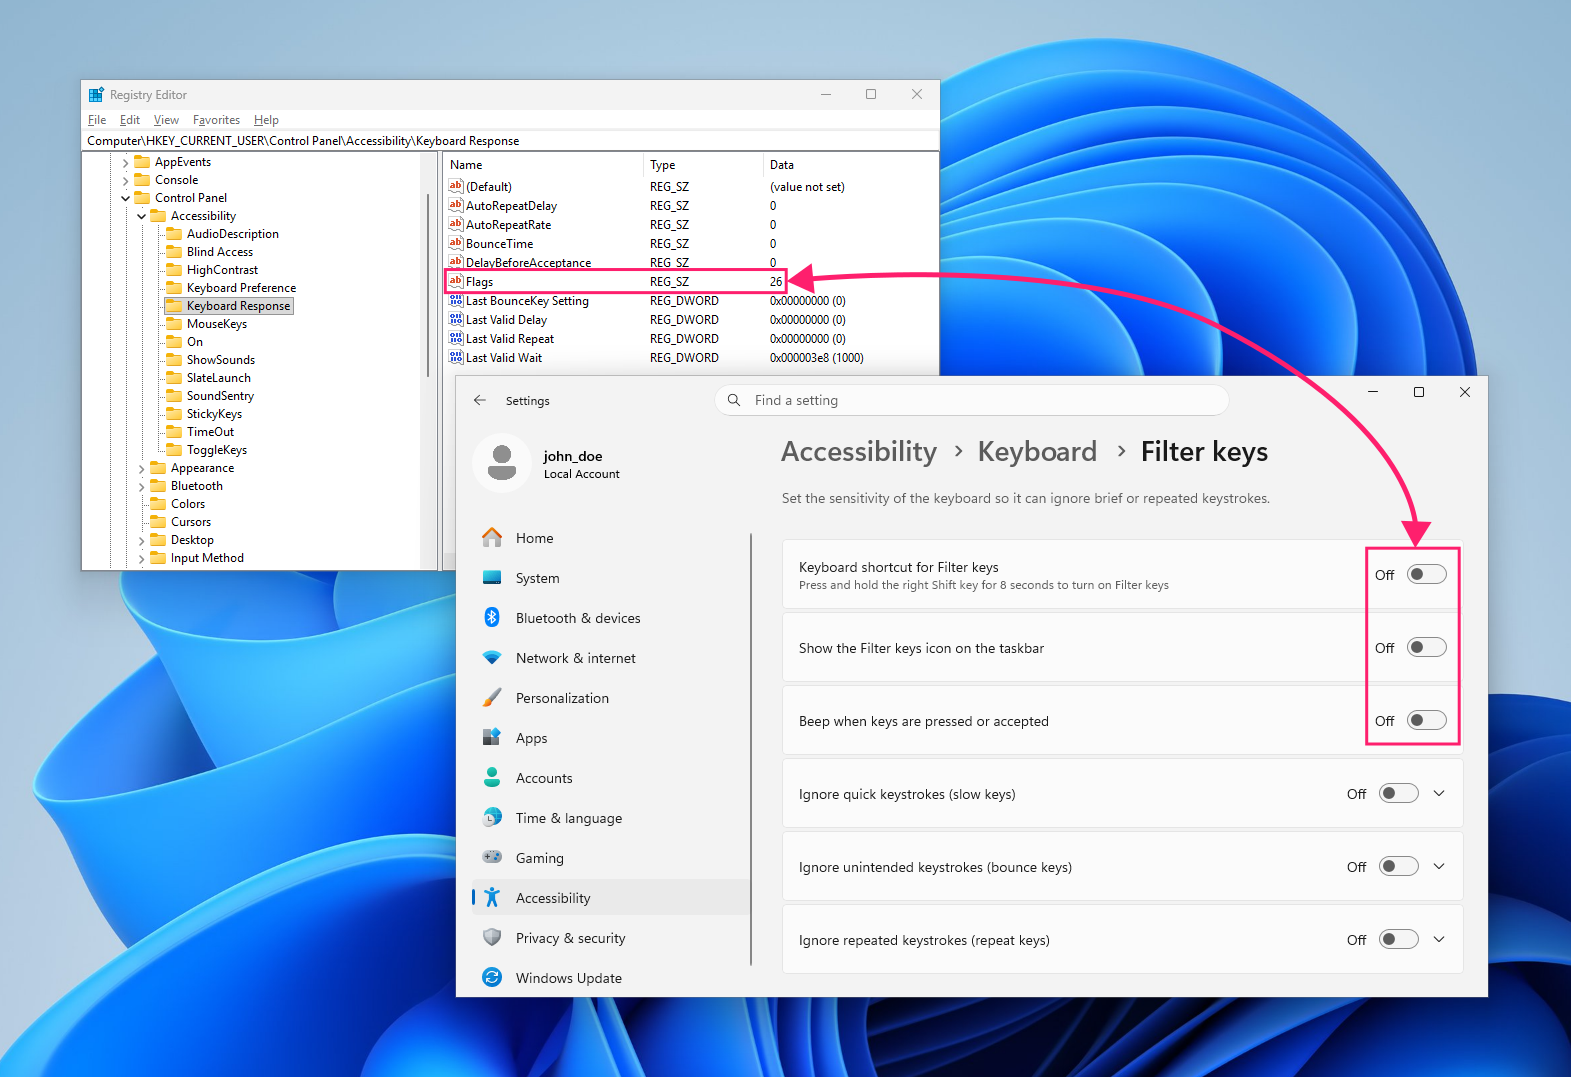Image resolution: width=1571 pixels, height=1077 pixels.
Task: Click the Home icon in Settings sidebar
Action: [492, 538]
